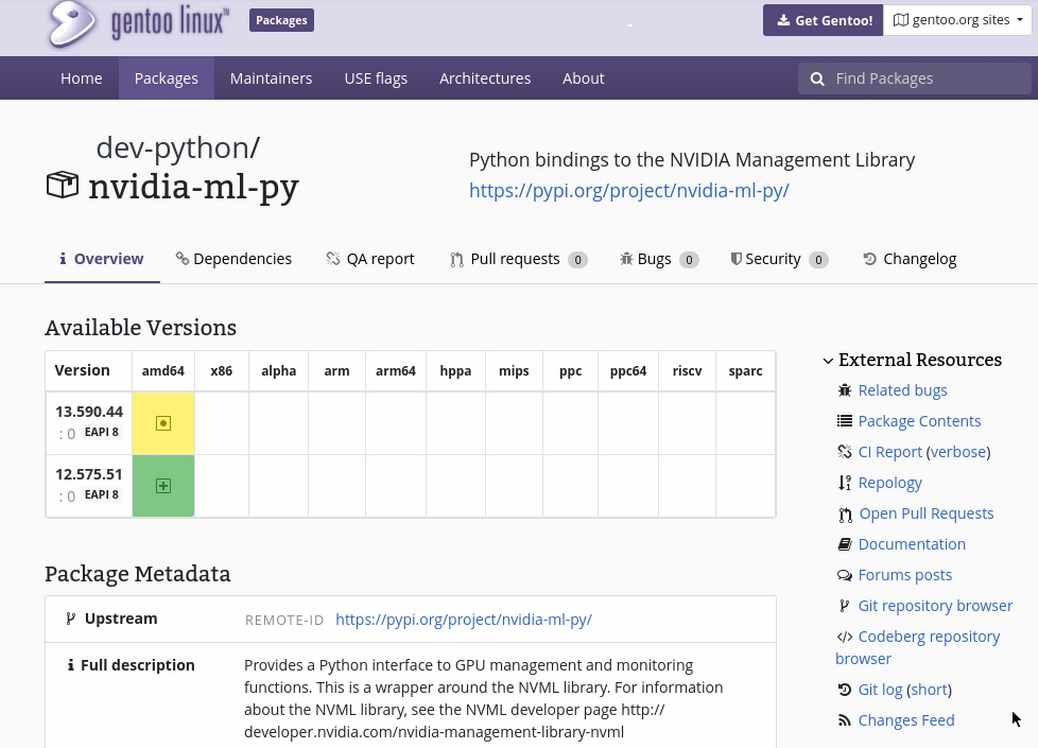Click version 12.575.51 in the table
Image resolution: width=1038 pixels, height=748 pixels.
[89, 475]
